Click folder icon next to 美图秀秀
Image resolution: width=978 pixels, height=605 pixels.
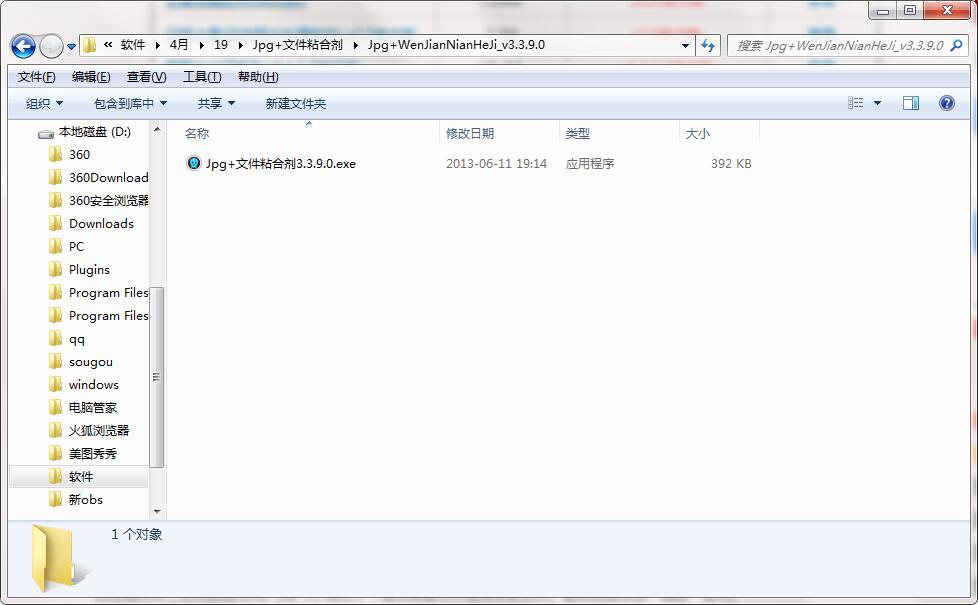coord(56,453)
